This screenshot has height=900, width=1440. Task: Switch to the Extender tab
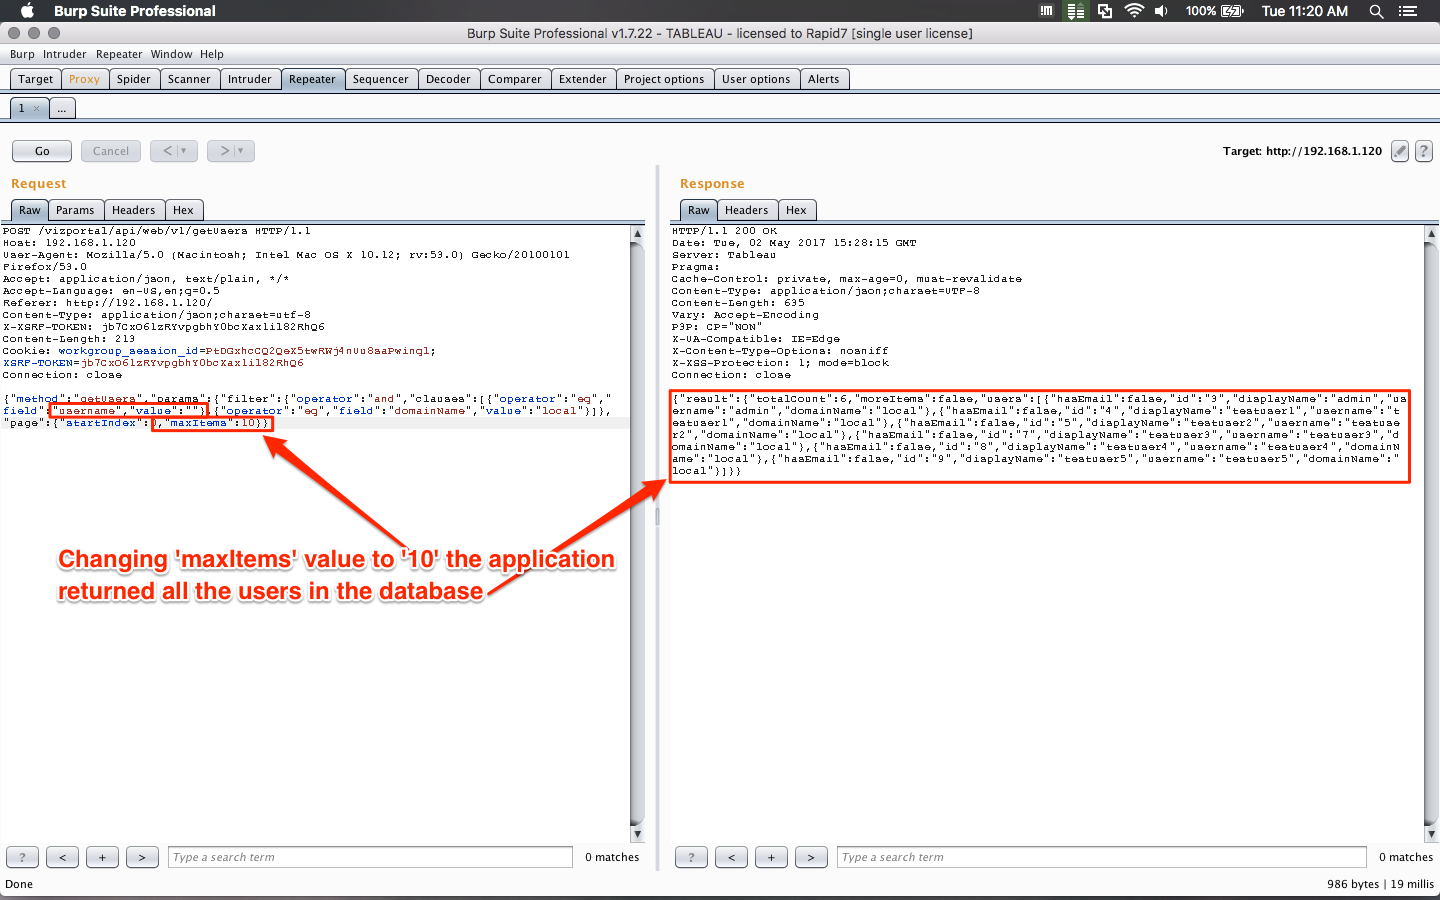582,79
